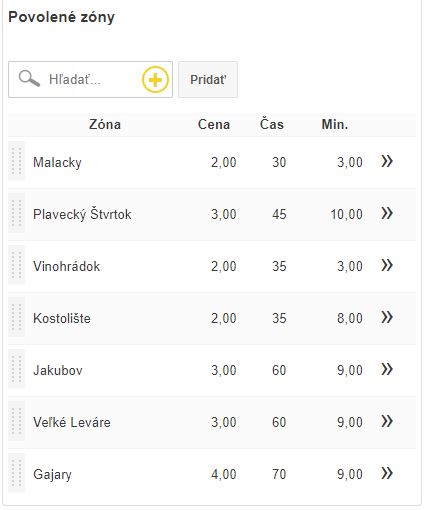Click the magnifying glass search icon
The image size is (425, 510).
(29, 79)
